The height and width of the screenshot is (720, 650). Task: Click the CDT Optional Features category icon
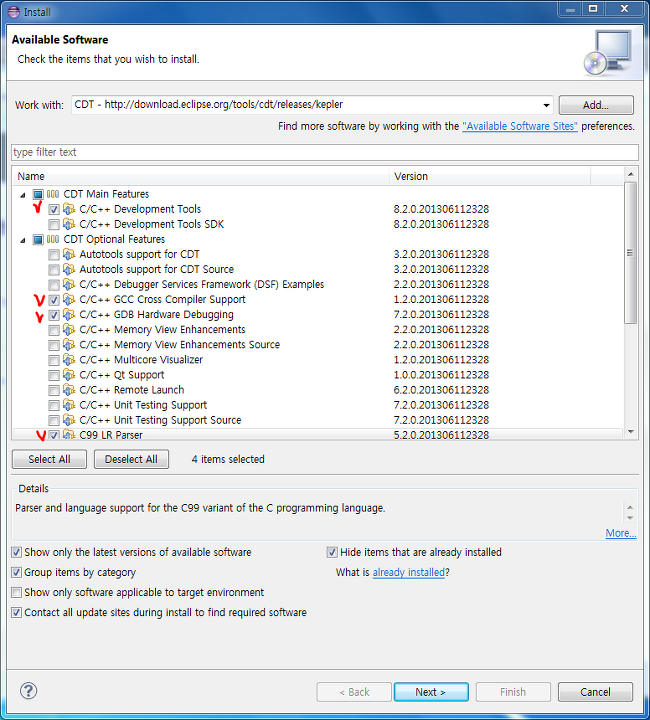pyautogui.click(x=53, y=239)
